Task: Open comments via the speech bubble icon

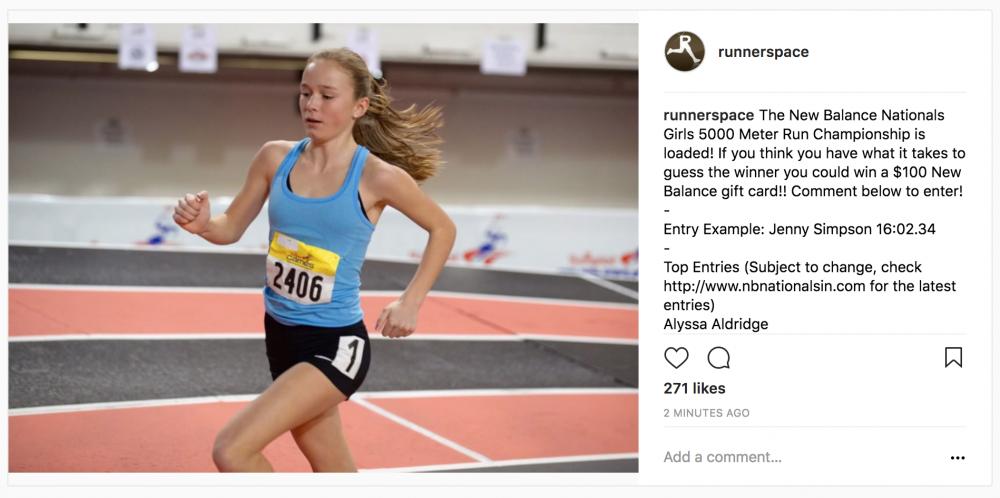Action: [x=719, y=358]
